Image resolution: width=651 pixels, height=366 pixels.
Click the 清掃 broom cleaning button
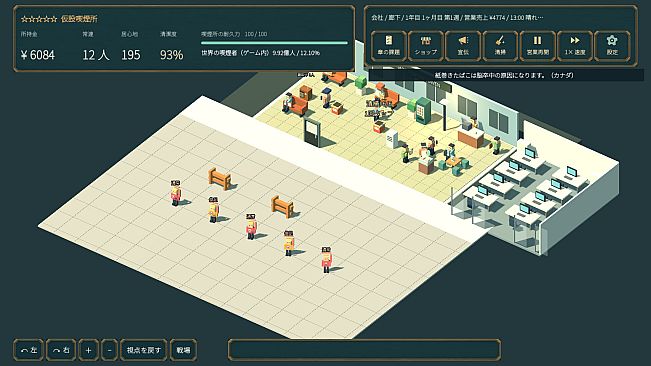[x=500, y=45]
